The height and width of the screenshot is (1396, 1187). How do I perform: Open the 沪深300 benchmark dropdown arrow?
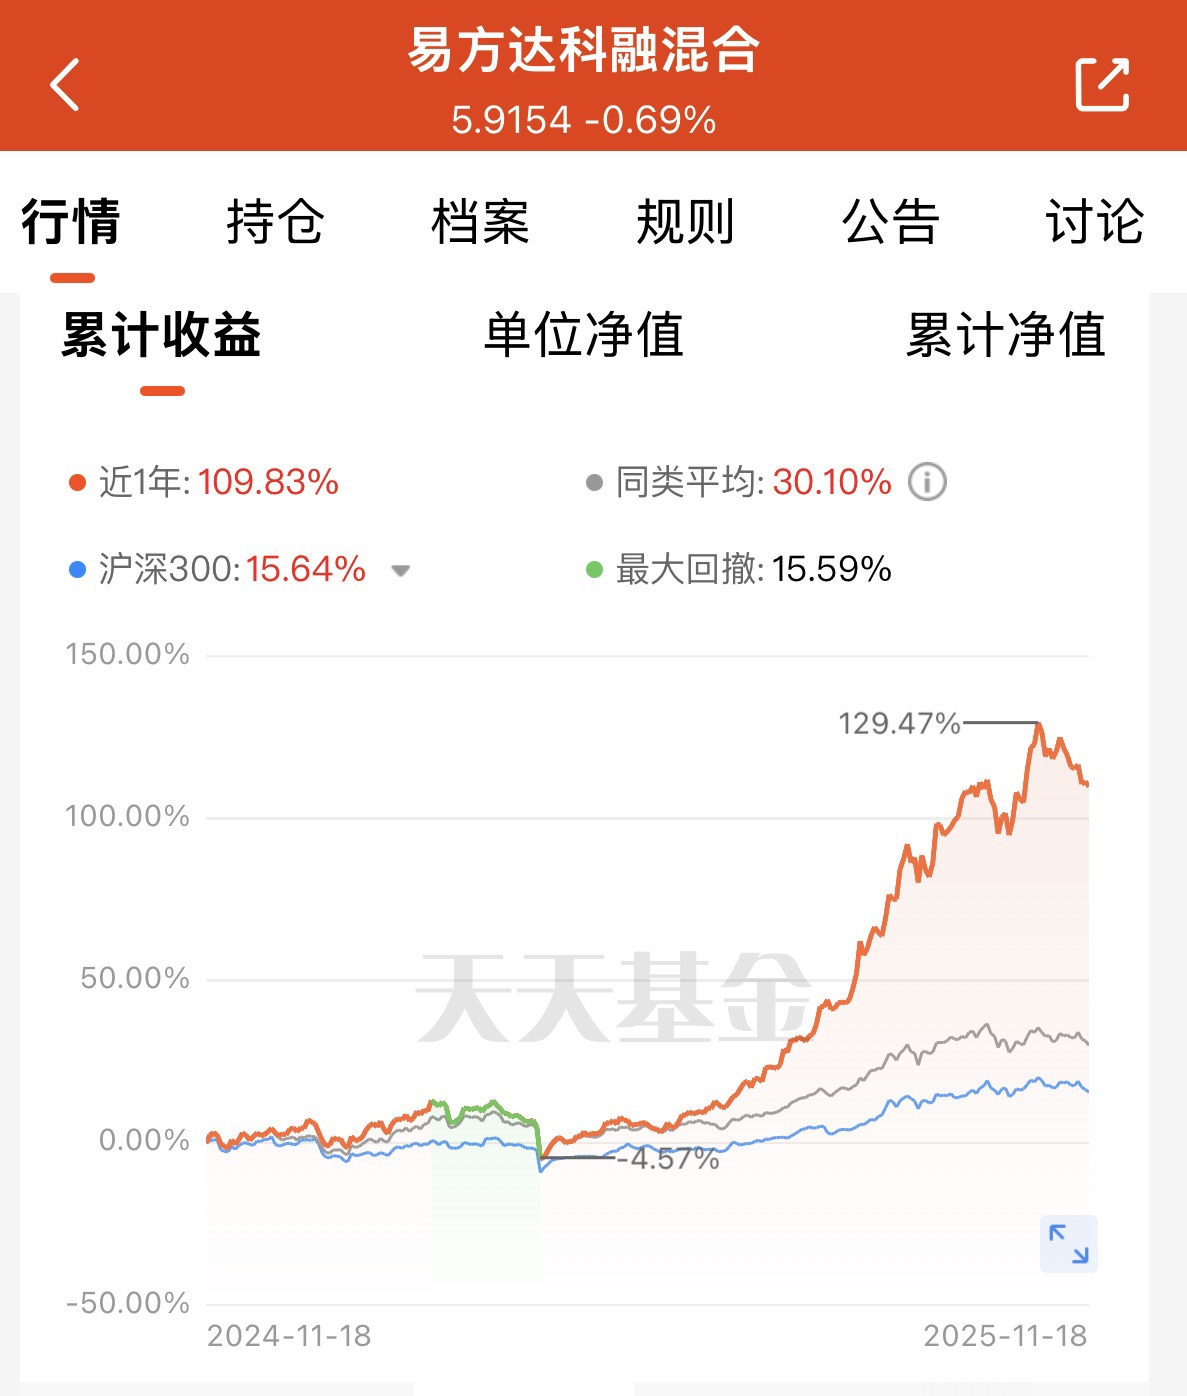401,571
